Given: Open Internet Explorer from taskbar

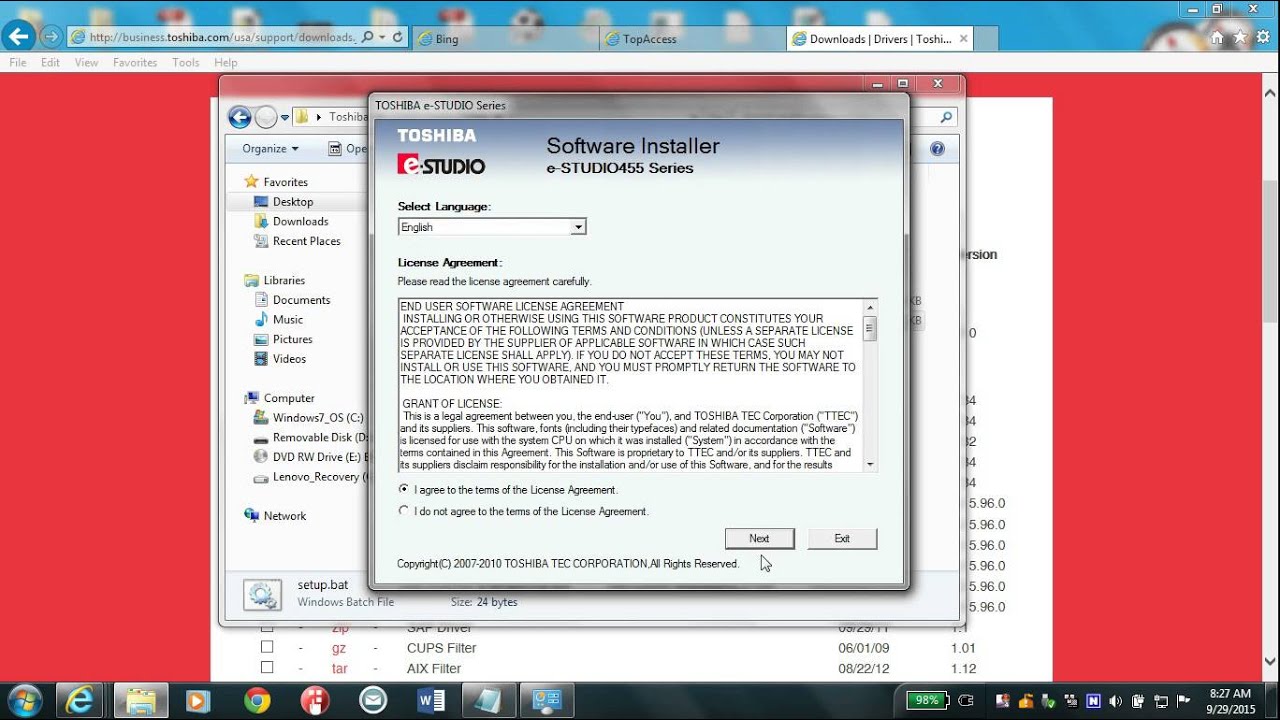Looking at the screenshot, I should (x=79, y=700).
